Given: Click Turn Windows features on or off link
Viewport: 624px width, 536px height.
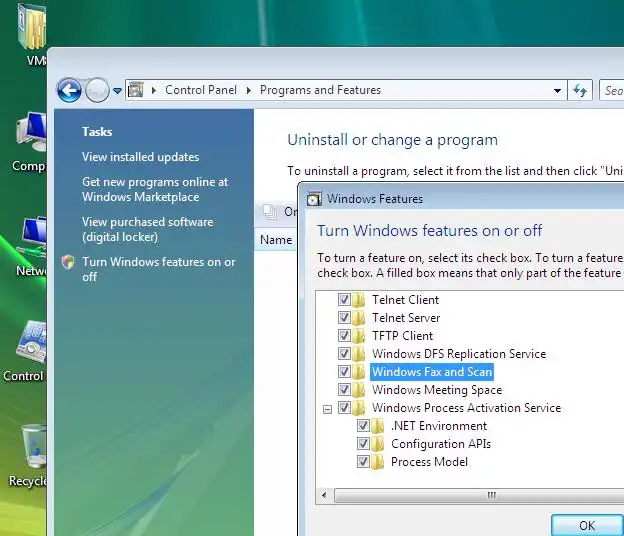Looking at the screenshot, I should click(x=159, y=269).
